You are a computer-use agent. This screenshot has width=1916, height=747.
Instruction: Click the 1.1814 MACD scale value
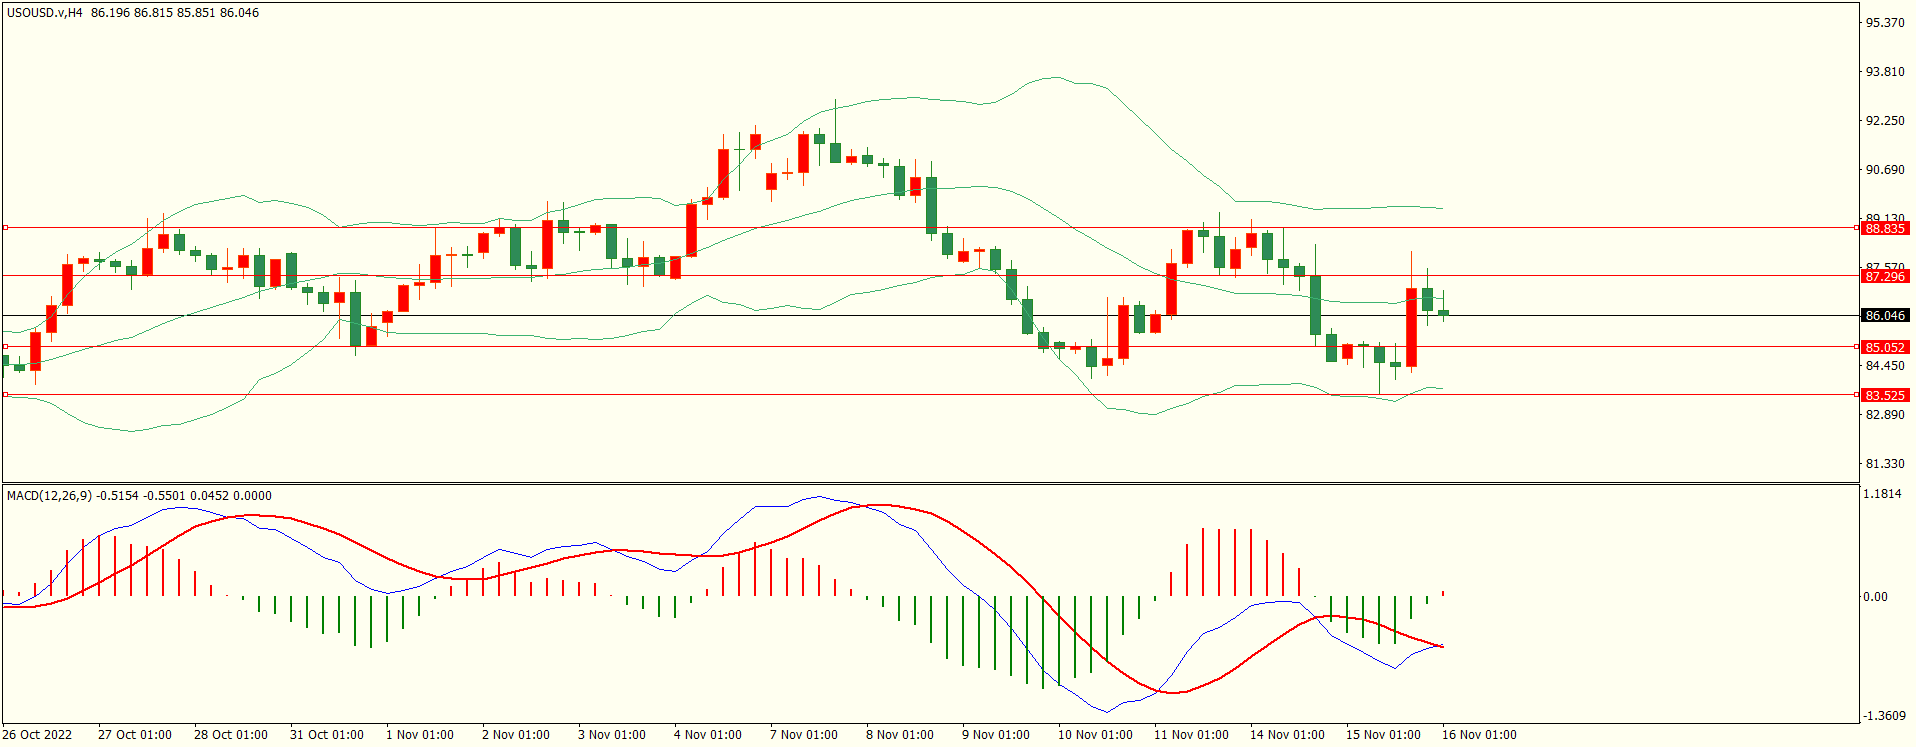1883,494
